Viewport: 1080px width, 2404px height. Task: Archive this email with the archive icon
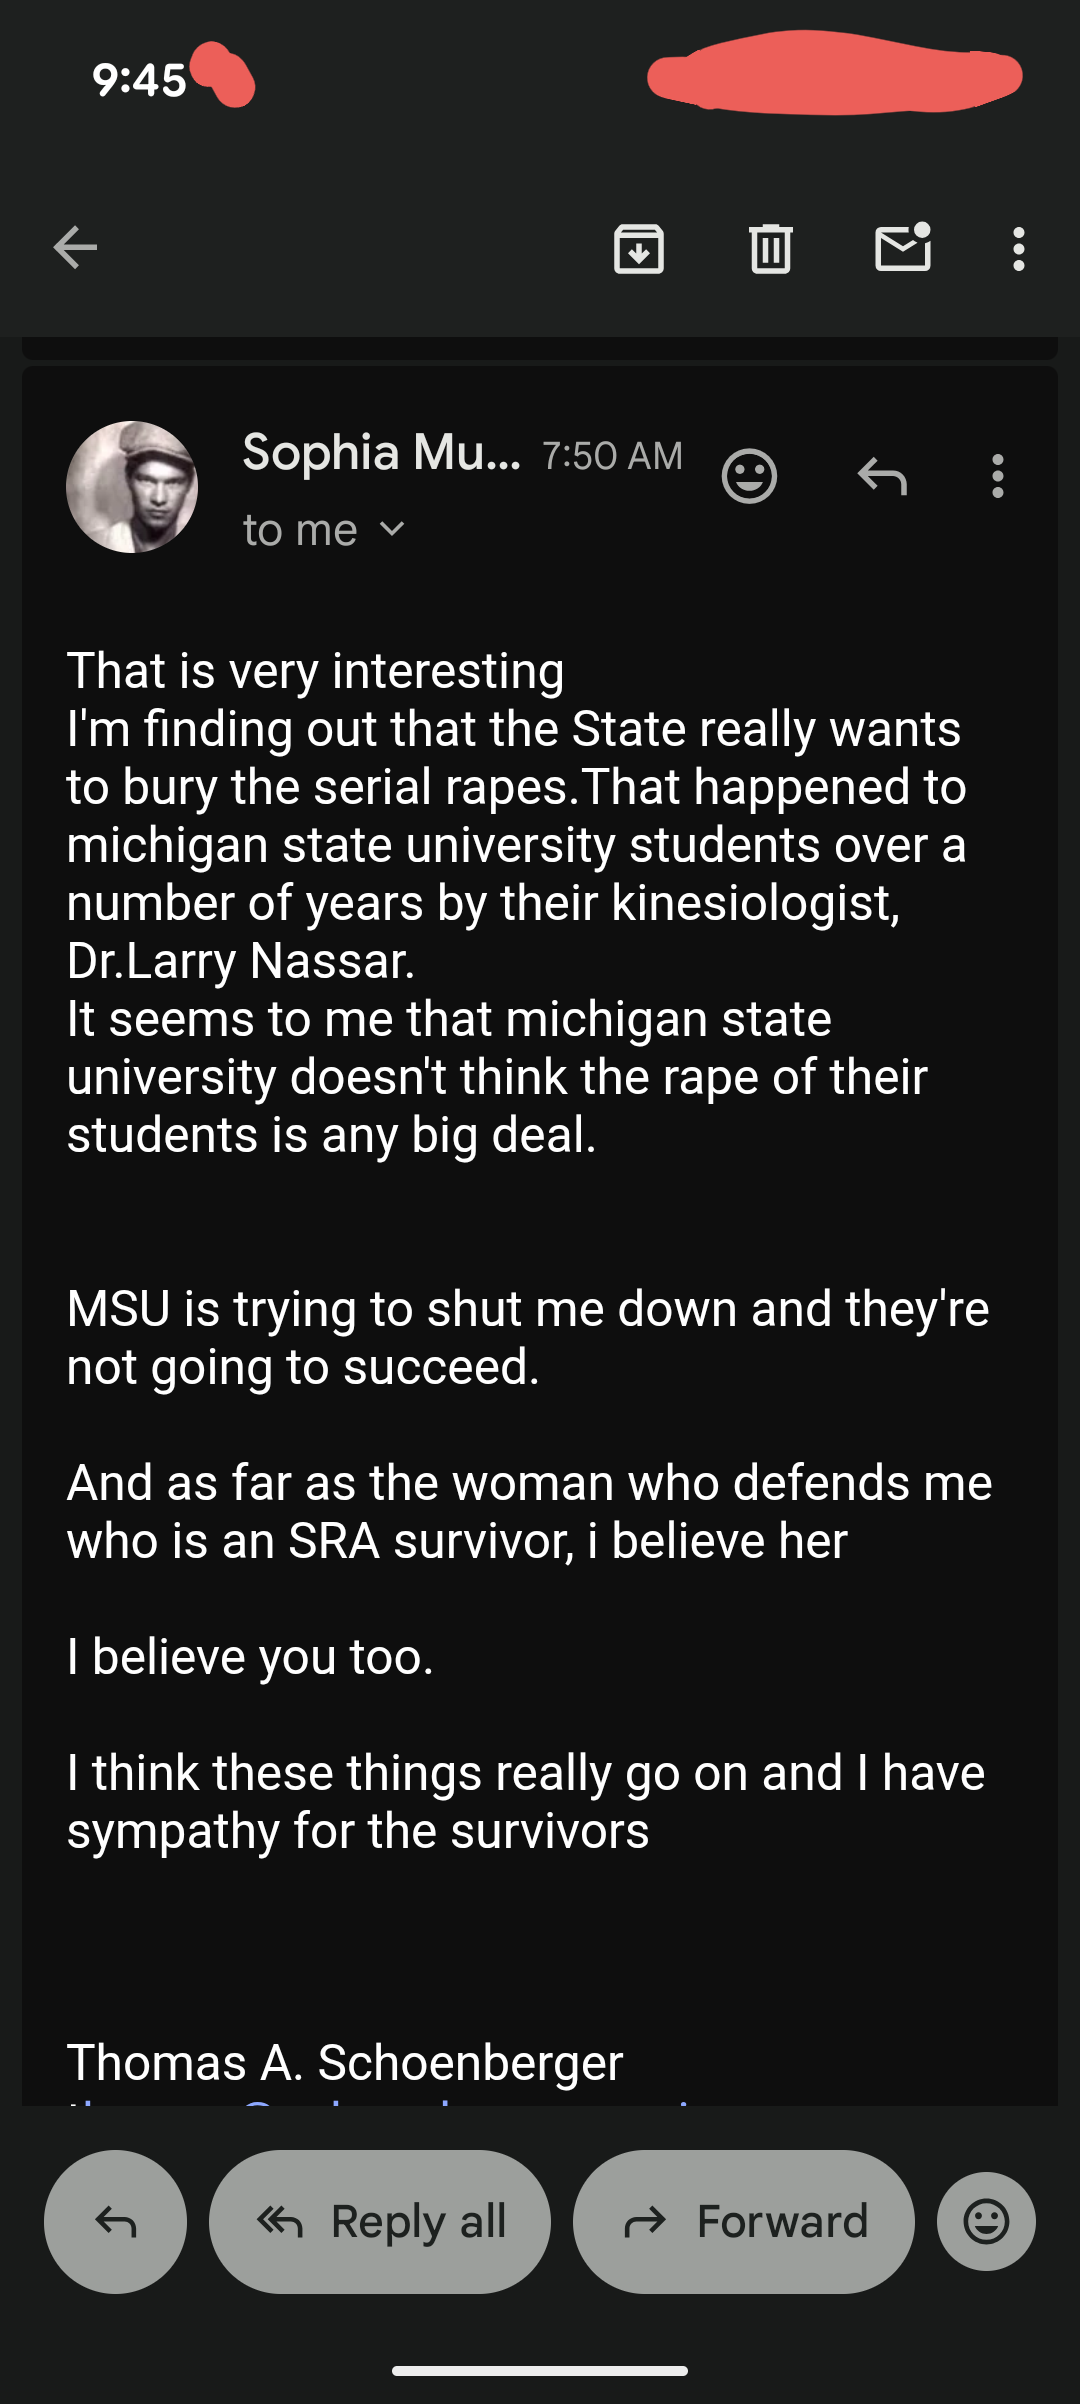[x=639, y=249]
